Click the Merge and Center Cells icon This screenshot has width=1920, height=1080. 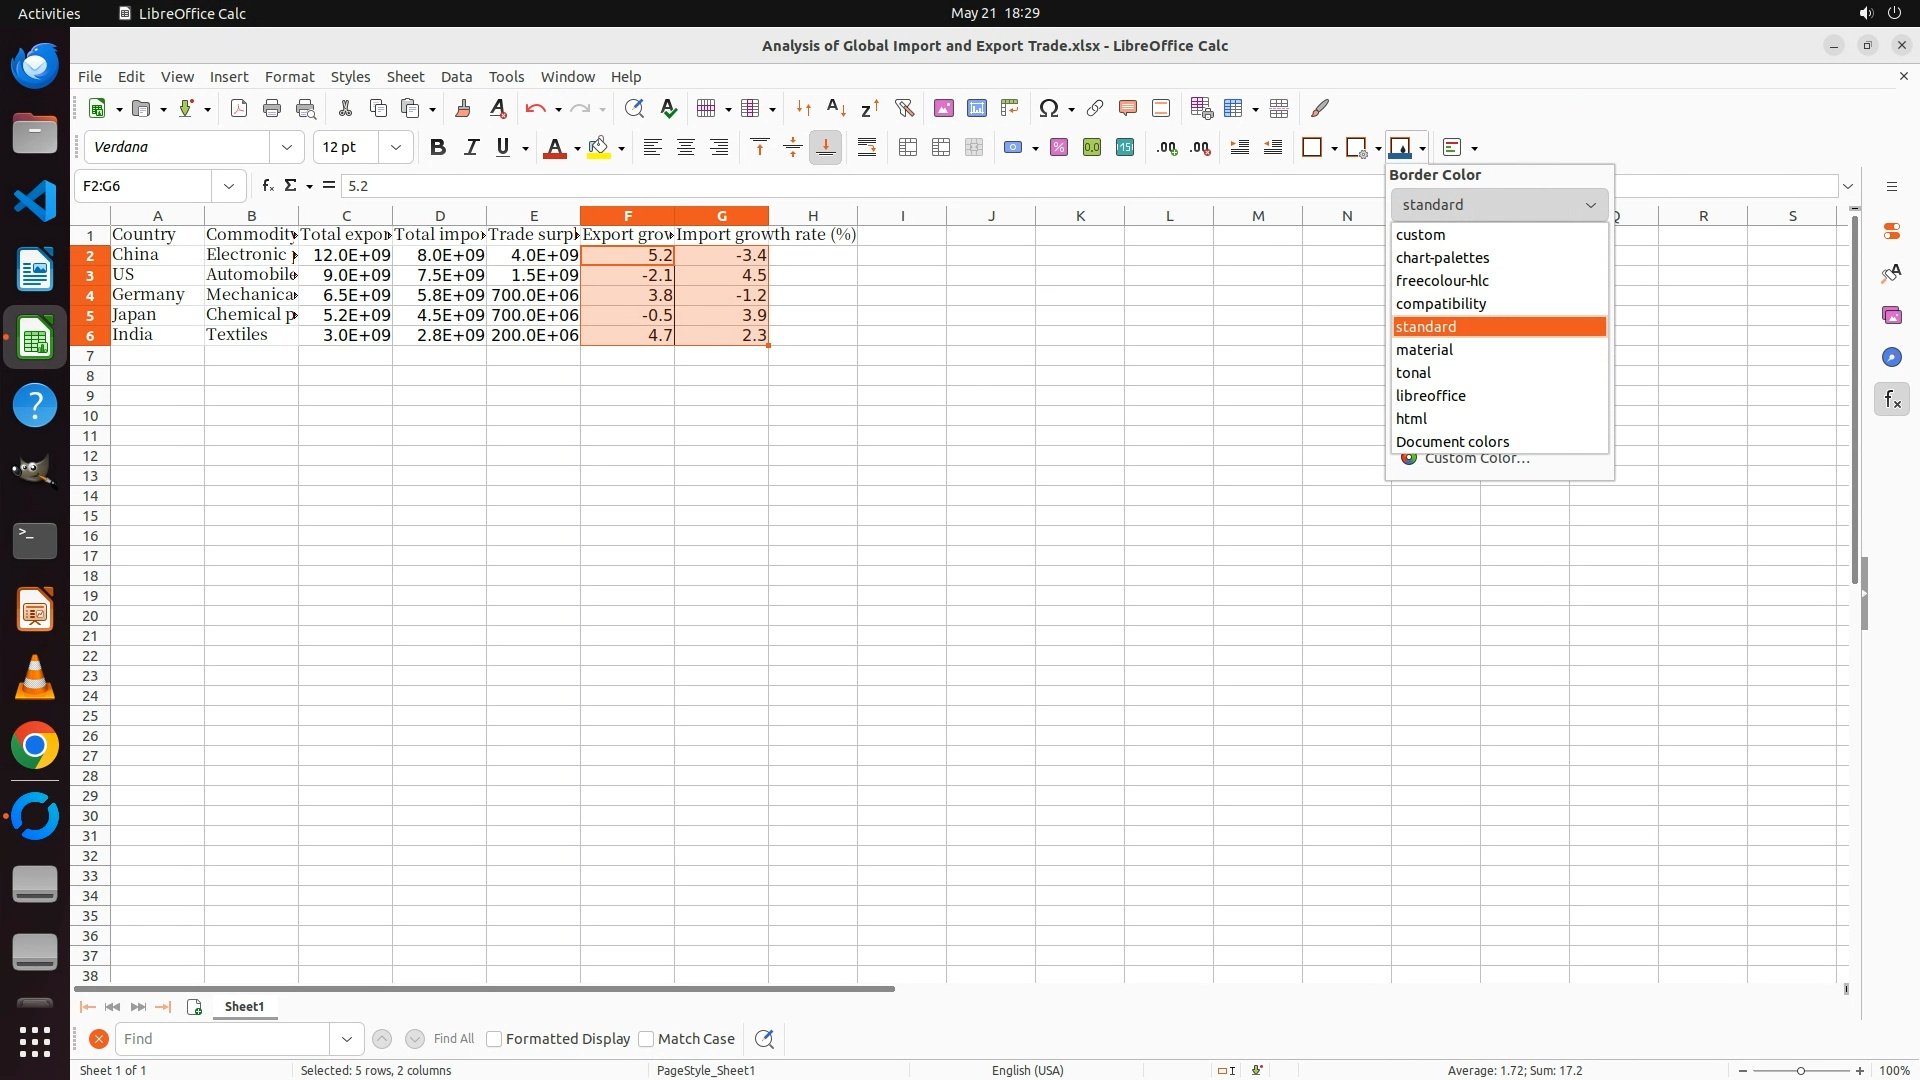point(908,148)
